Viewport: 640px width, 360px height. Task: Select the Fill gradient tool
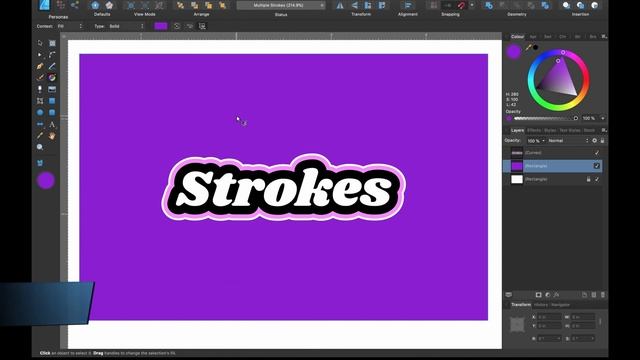click(x=52, y=77)
